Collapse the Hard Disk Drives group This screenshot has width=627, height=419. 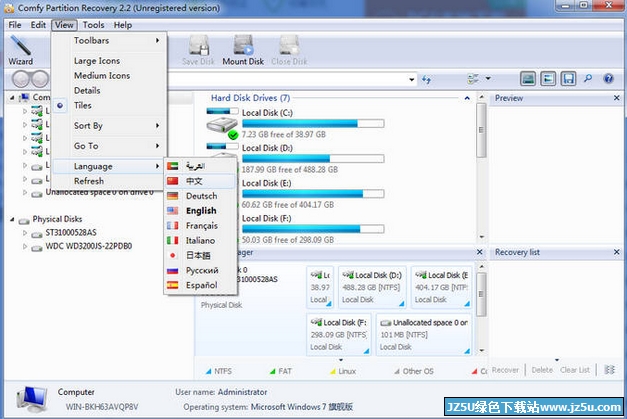pyautogui.click(x=467, y=98)
